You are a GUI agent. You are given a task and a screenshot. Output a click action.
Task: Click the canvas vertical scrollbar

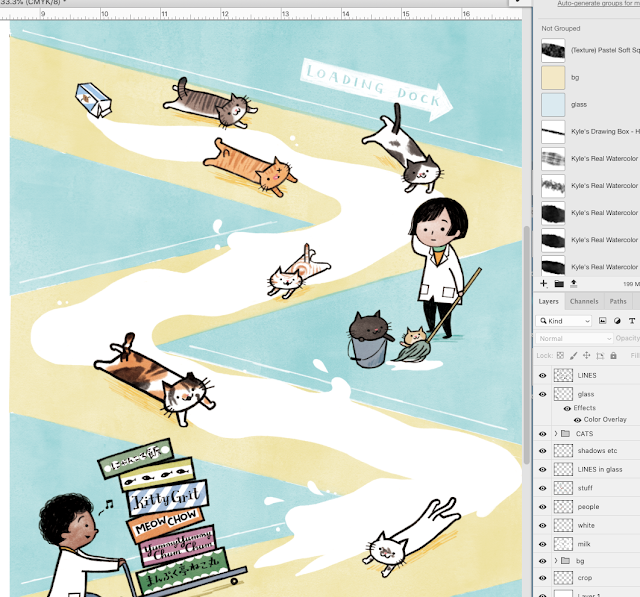pos(527,343)
